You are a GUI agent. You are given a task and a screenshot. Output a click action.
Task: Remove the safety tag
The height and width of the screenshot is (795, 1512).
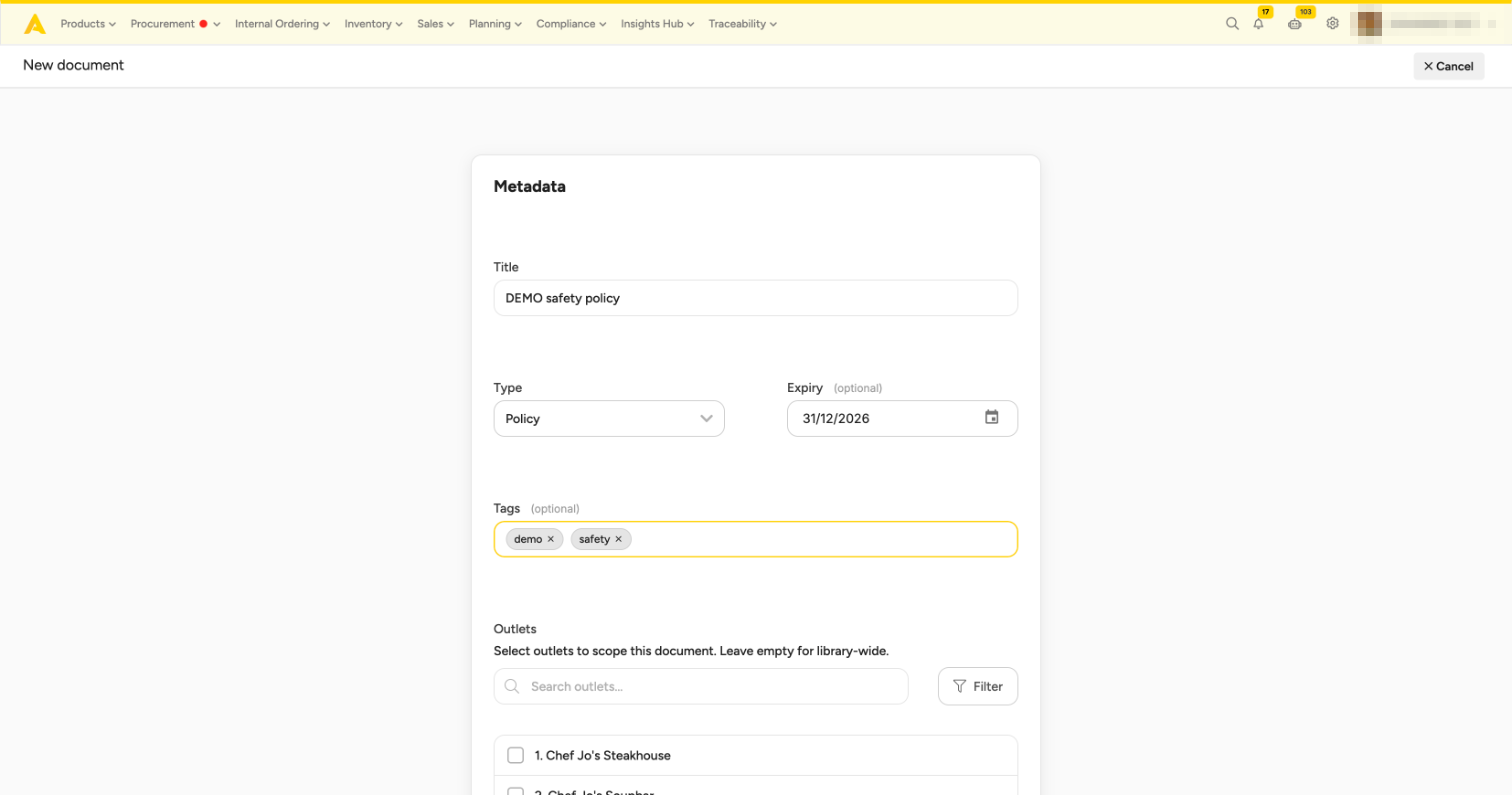click(618, 539)
